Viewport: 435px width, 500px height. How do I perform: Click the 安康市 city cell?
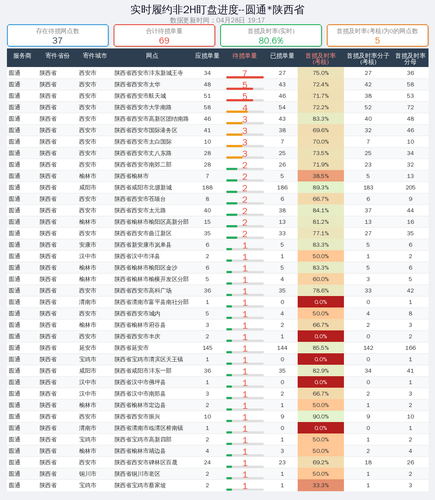88,245
